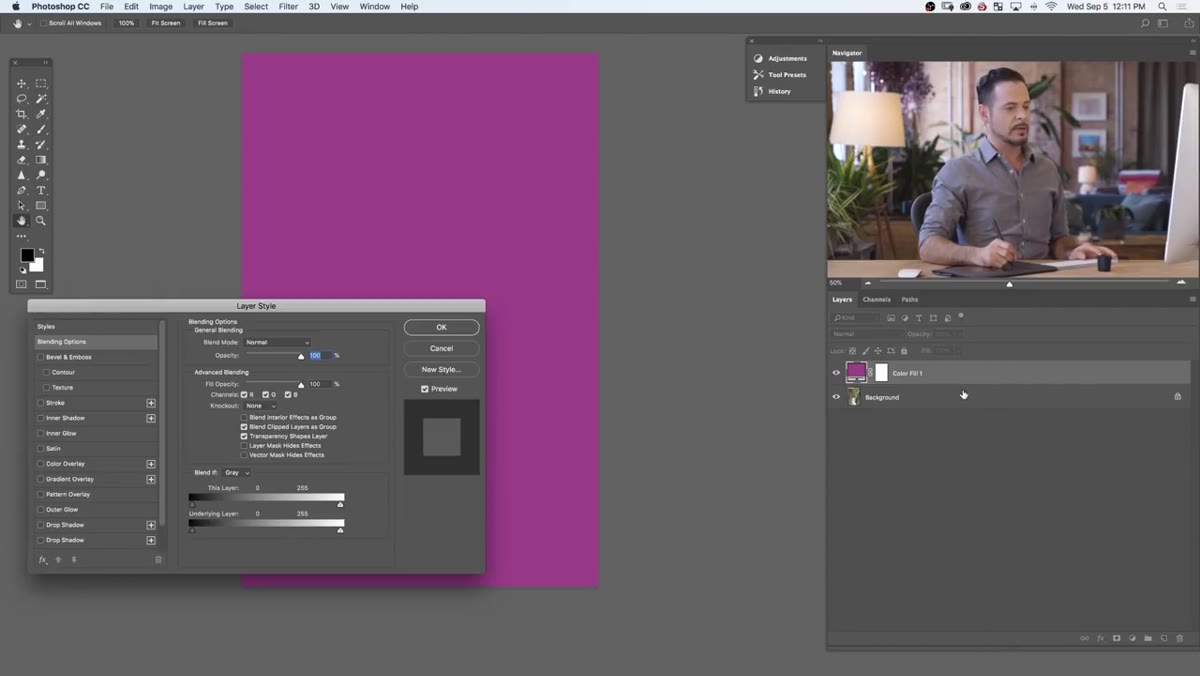This screenshot has height=676, width=1200.
Task: Hide the Color Fill 1 layer
Action: pos(837,373)
